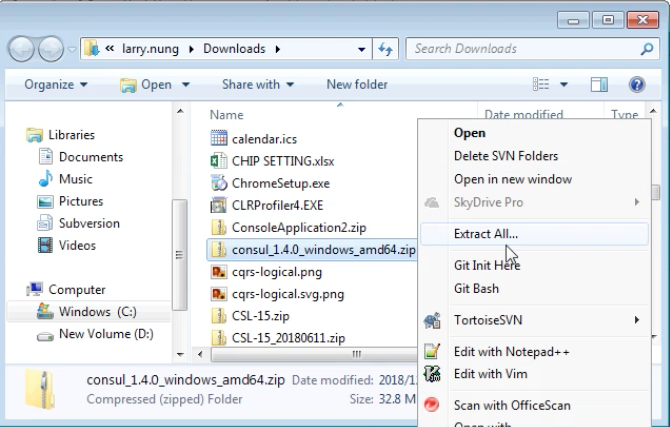Viewport: 670px width, 427px height.
Task: Click the Change your view icon
Action: point(541,84)
